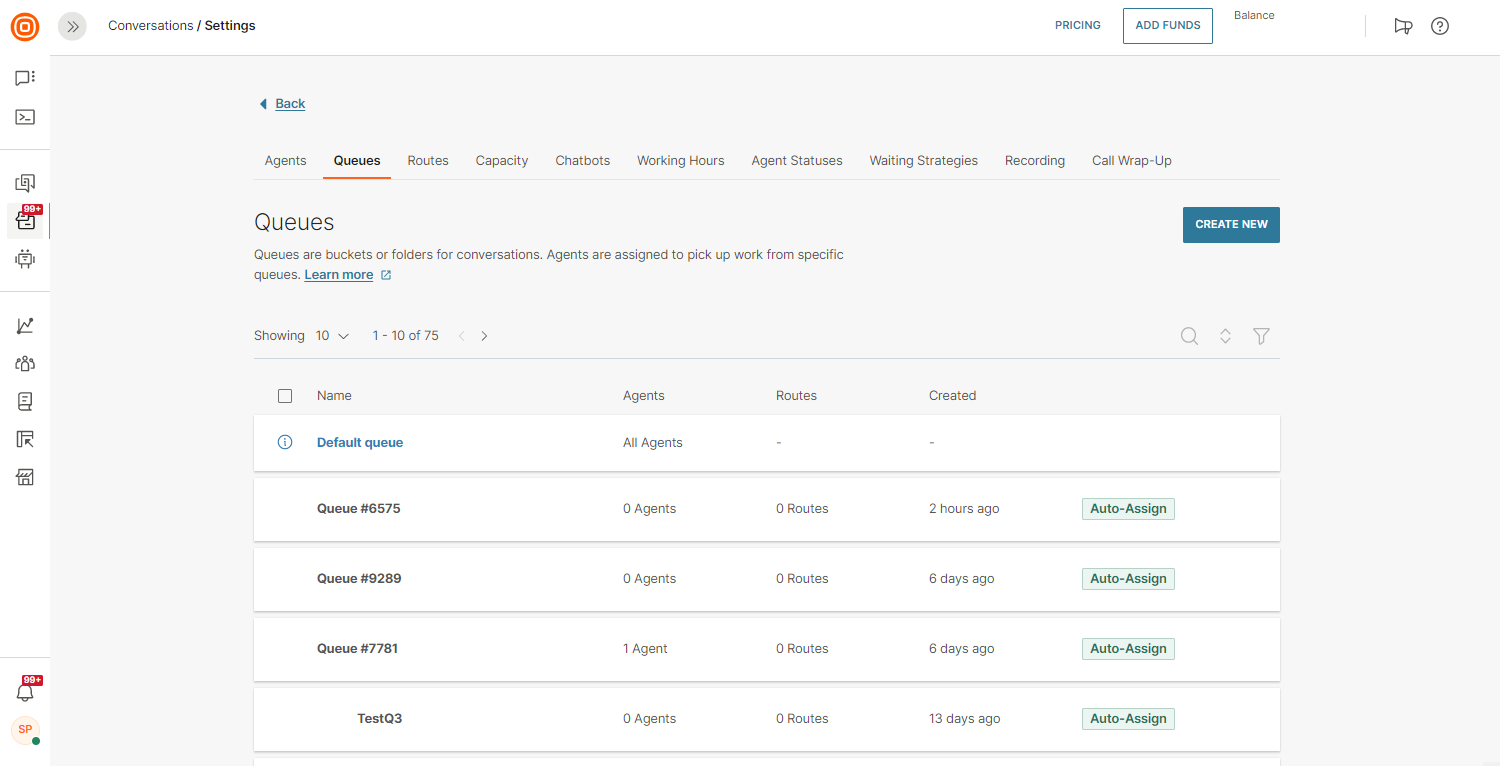Click the ADD FUNDS button

coord(1167,26)
